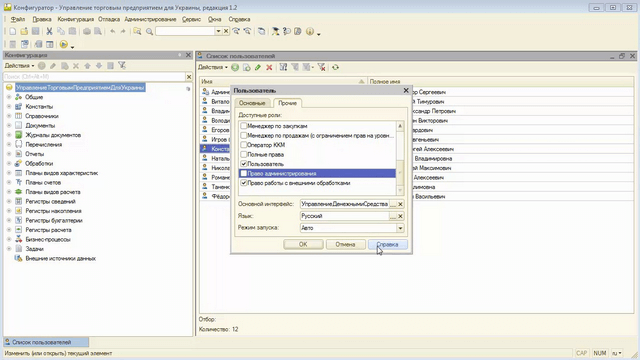
Task: Switch to the Основные tab
Action: tap(252, 103)
